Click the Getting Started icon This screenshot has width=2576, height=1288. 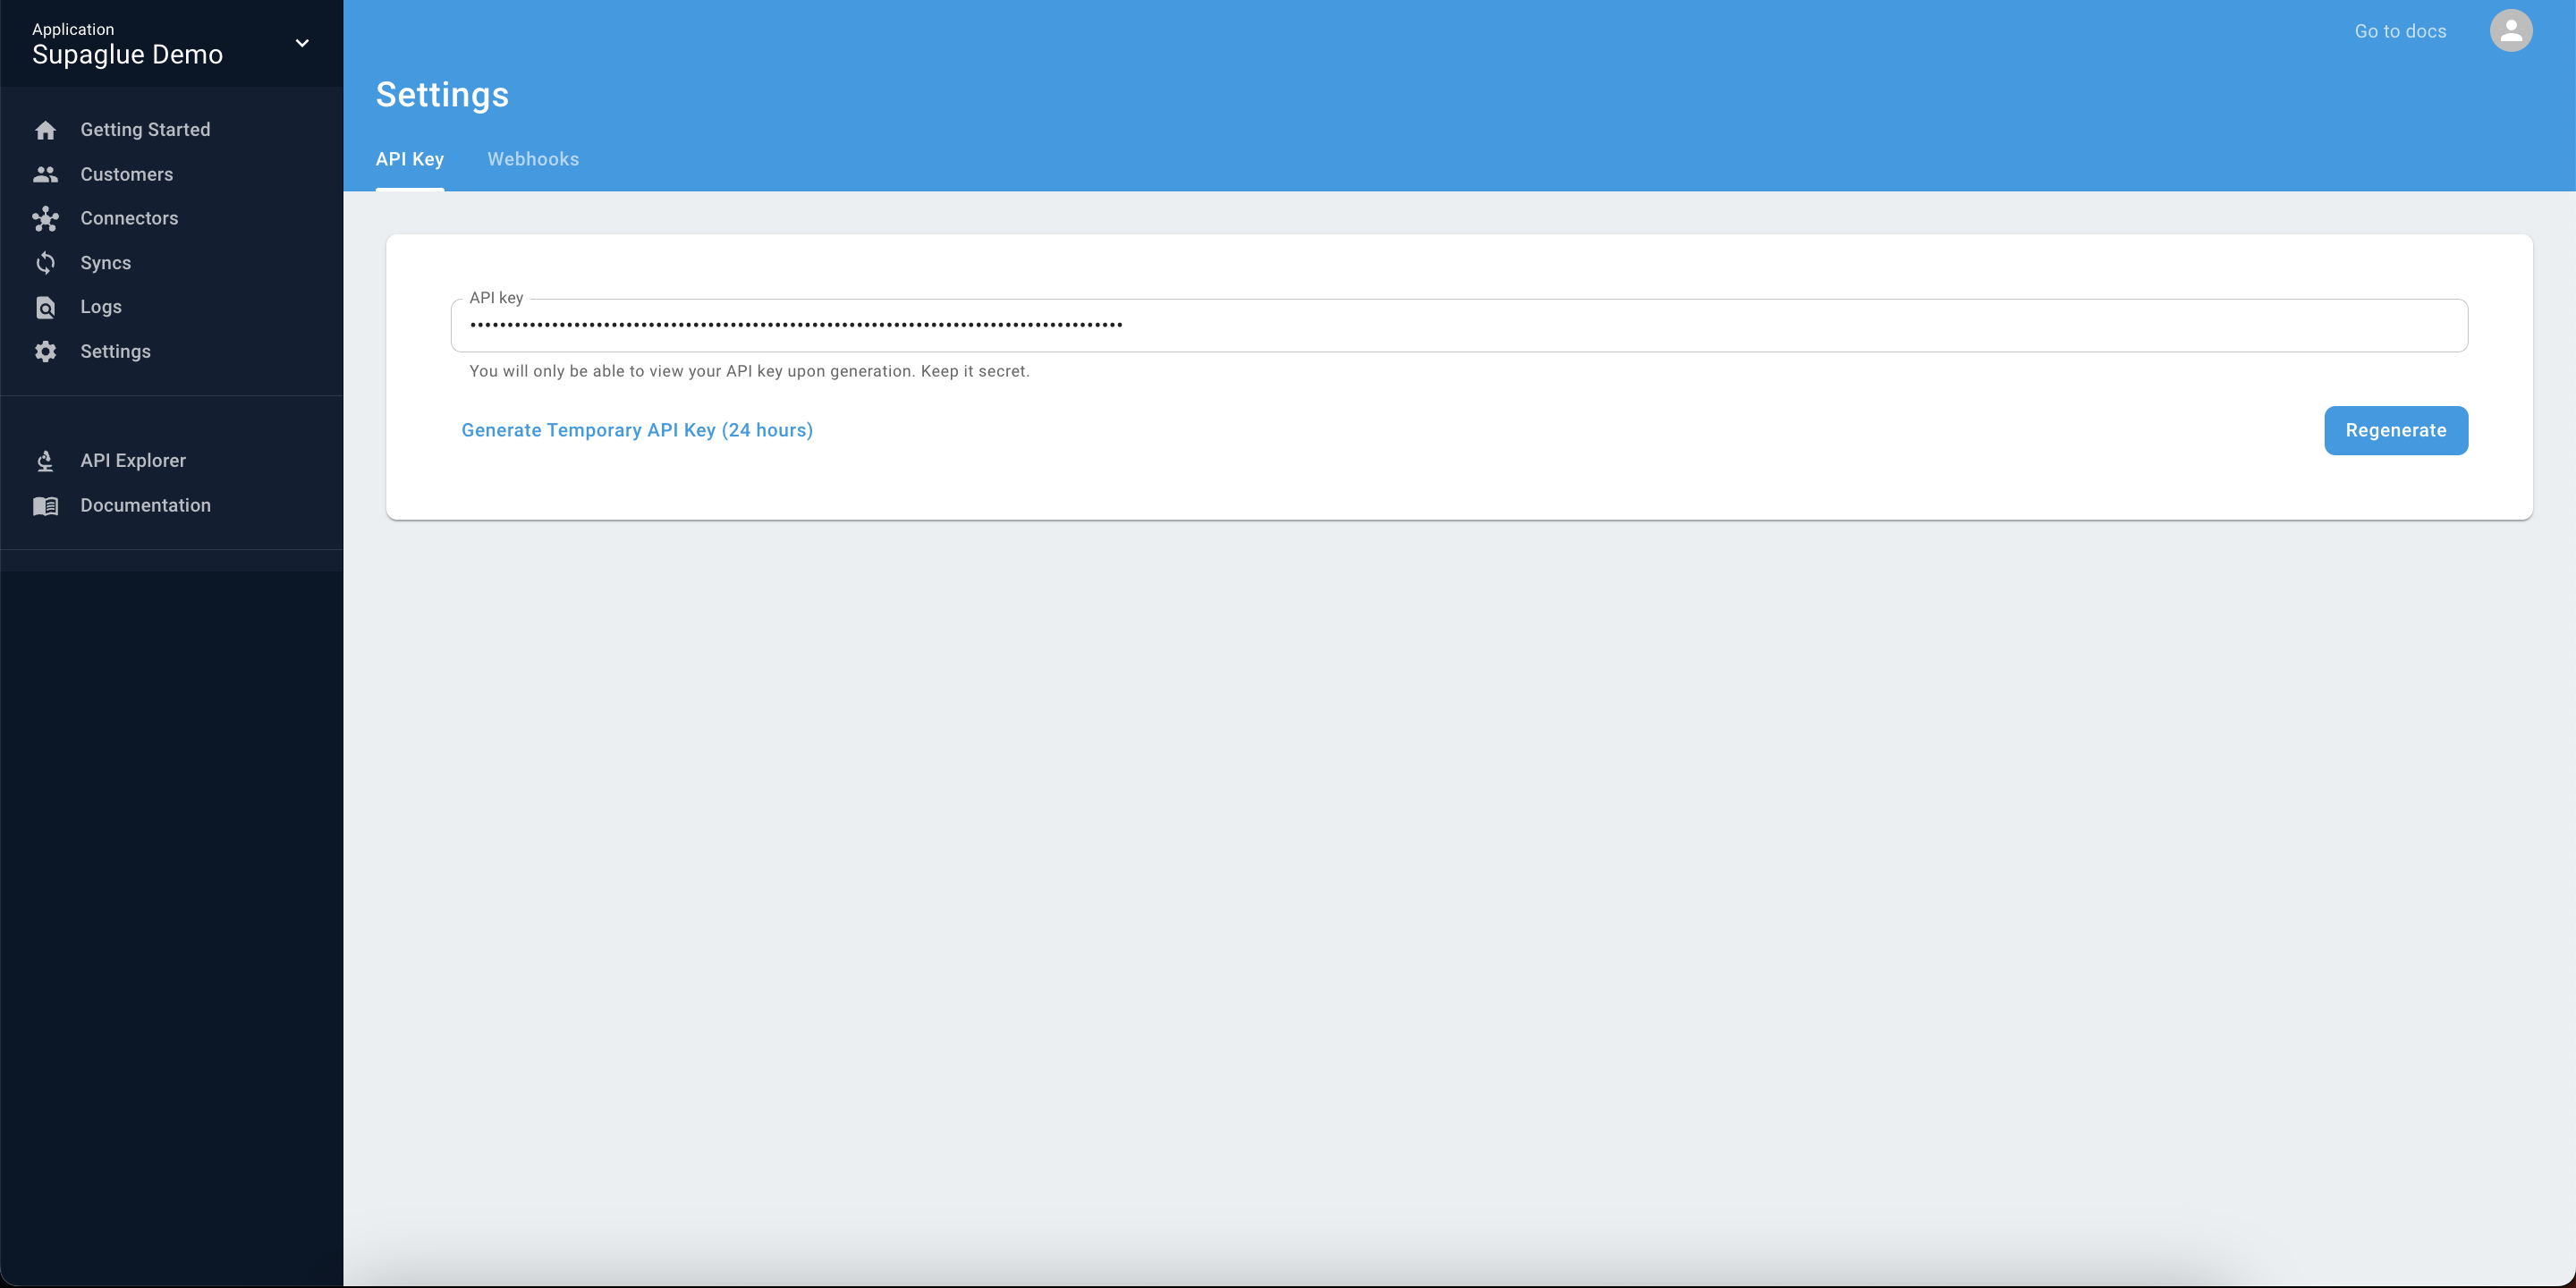tap(45, 130)
